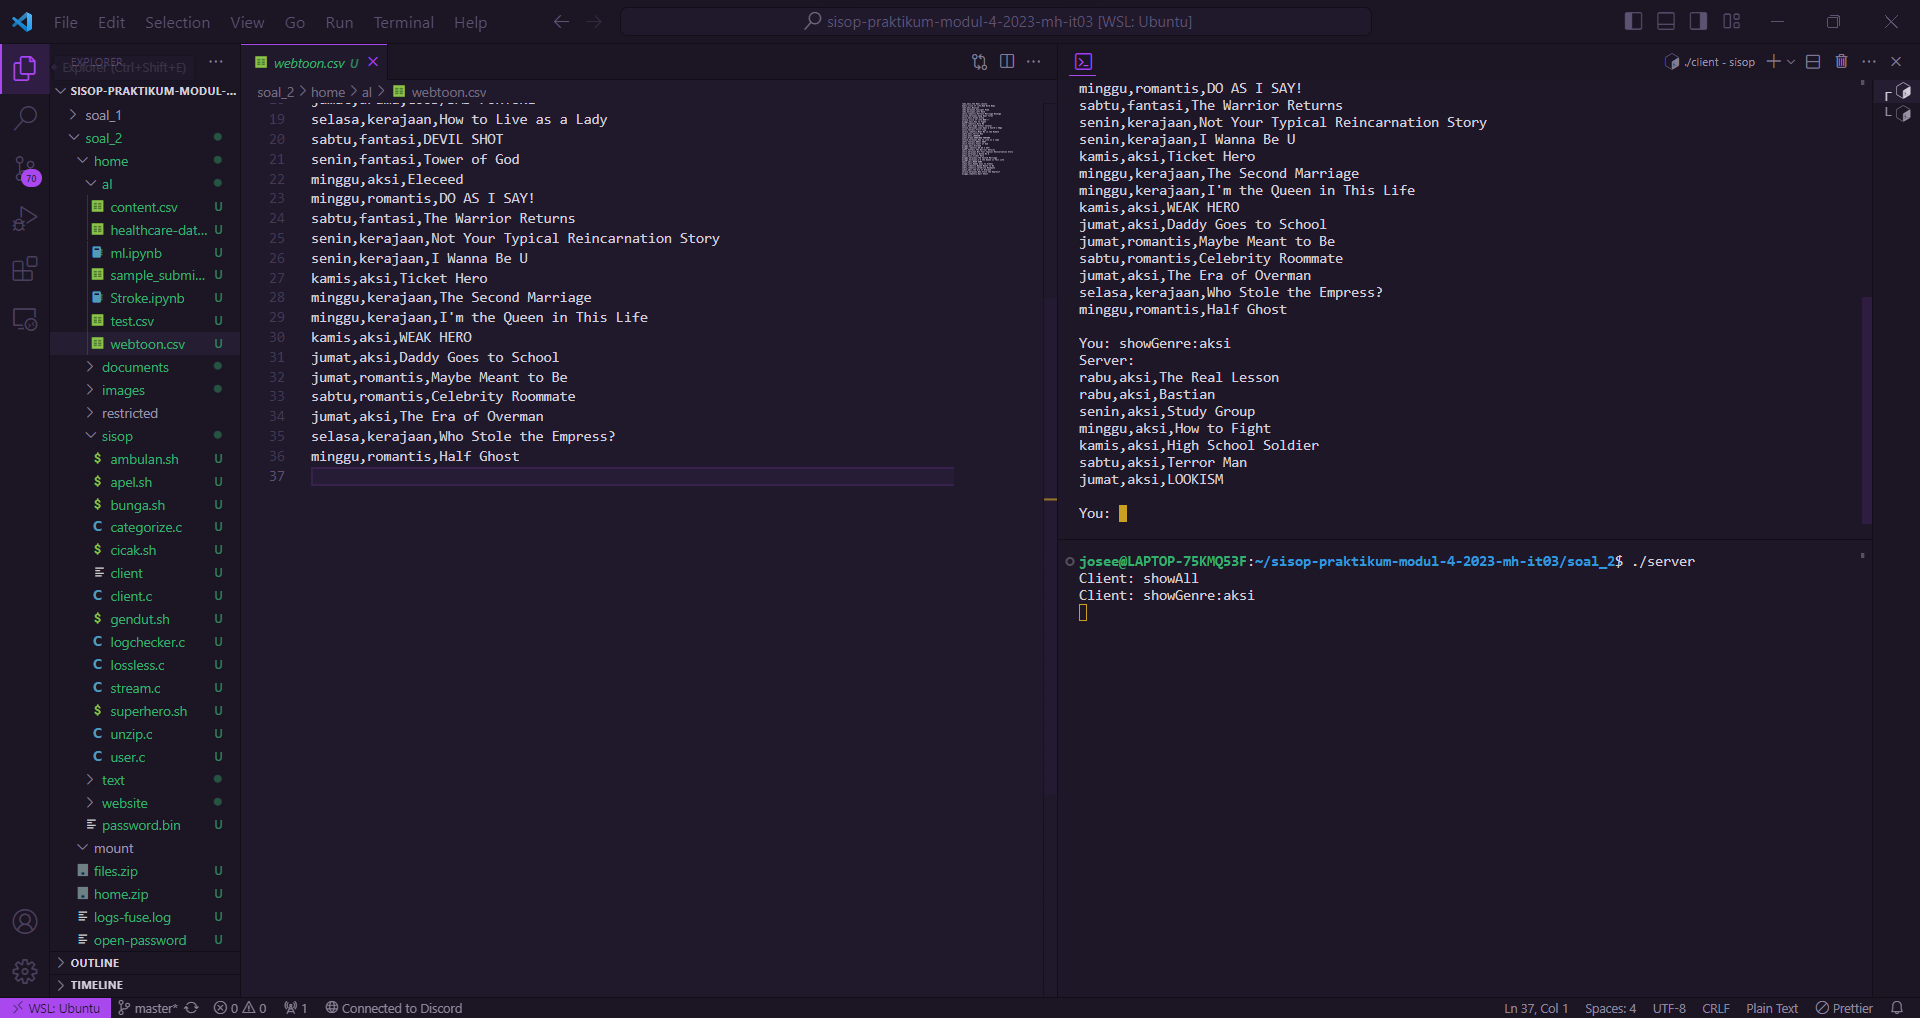Click Prettier status bar item

(x=1844, y=1008)
